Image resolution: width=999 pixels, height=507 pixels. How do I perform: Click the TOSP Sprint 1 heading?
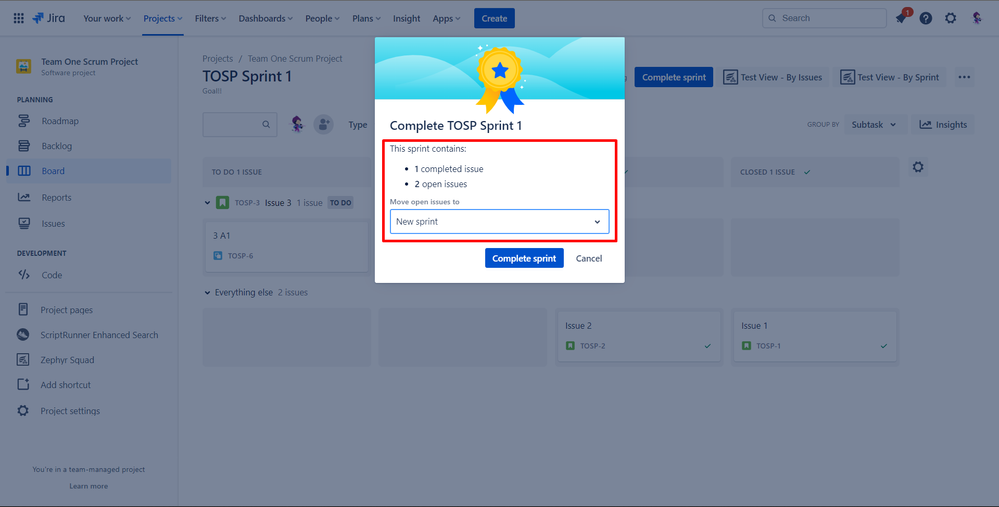(247, 76)
